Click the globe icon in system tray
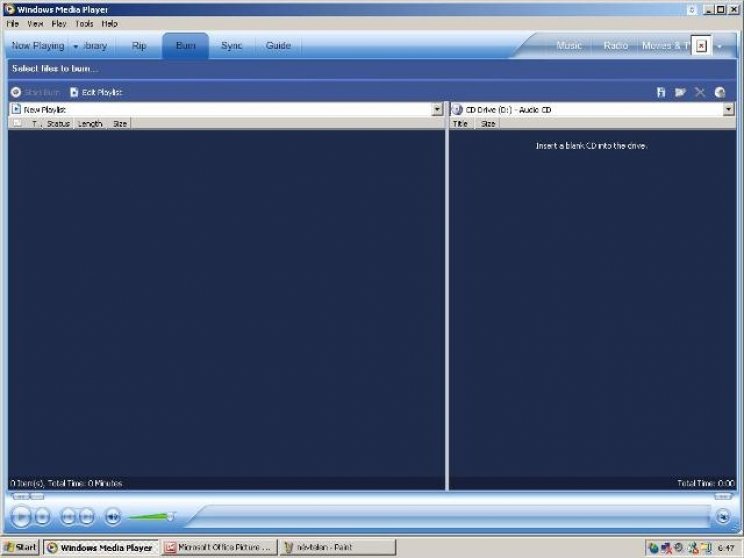The width and height of the screenshot is (744, 558). 653,548
